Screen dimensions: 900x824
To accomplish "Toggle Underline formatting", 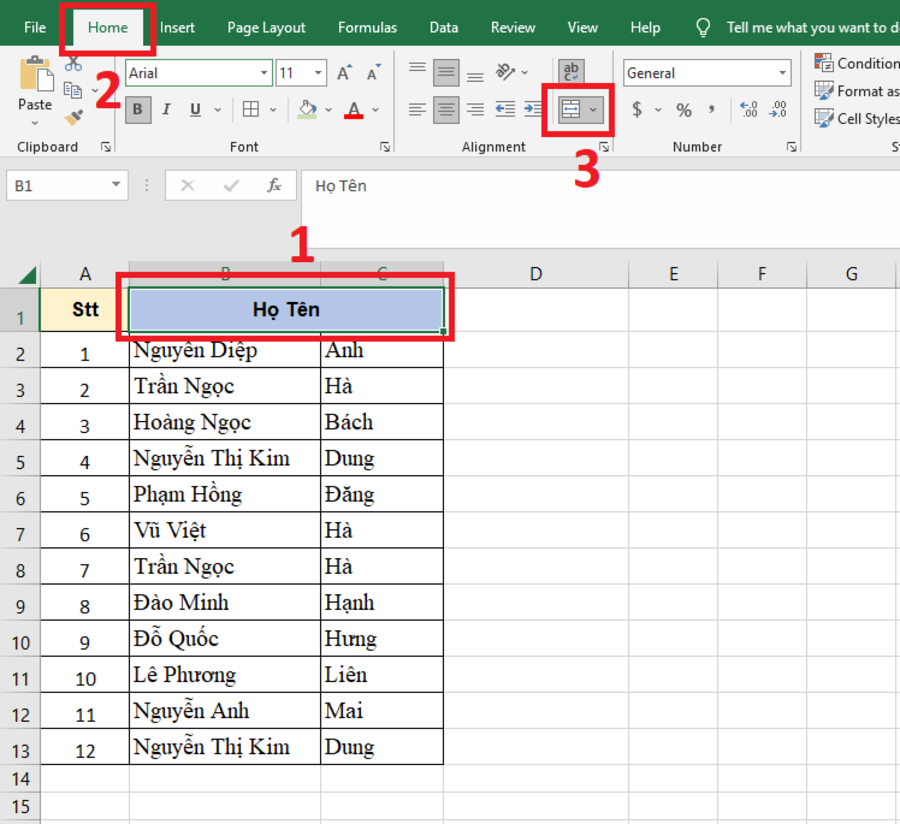I will 195,109.
